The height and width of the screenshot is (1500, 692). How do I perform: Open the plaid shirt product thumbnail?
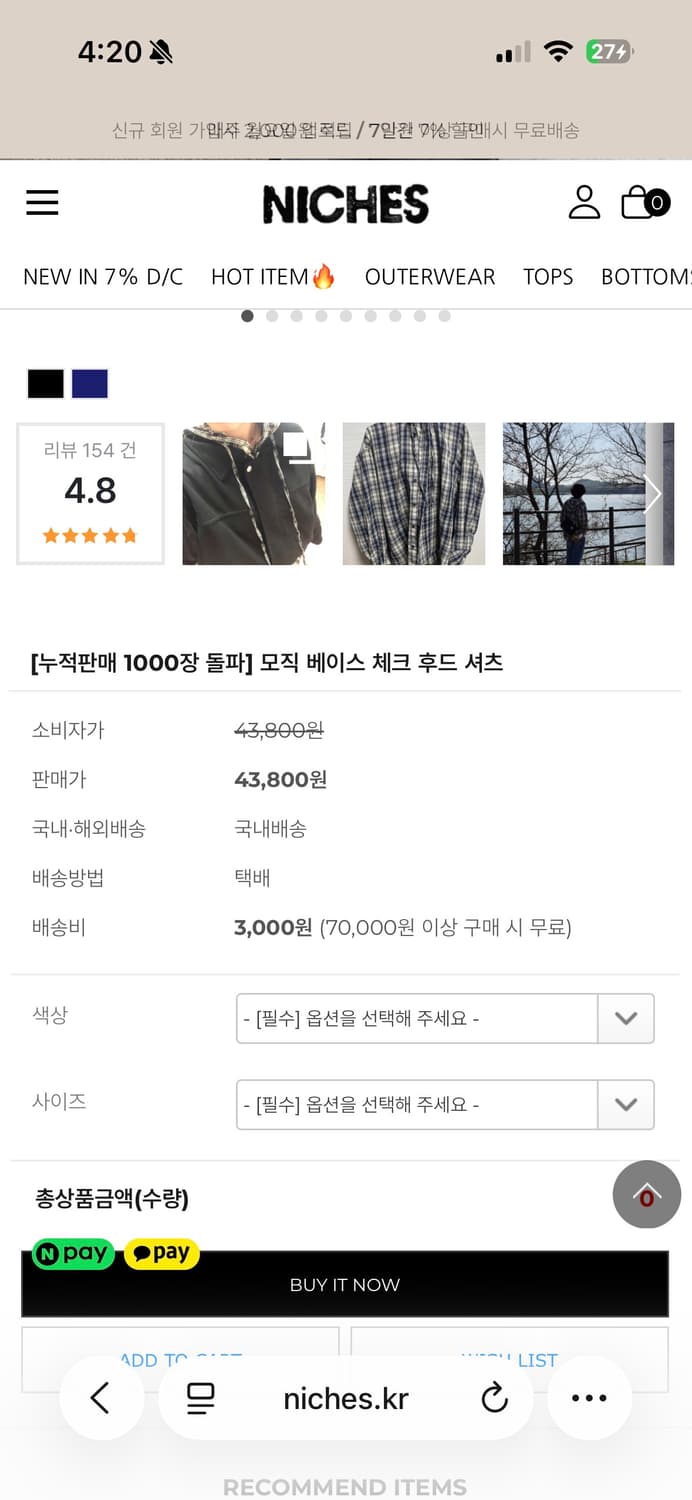coord(413,493)
